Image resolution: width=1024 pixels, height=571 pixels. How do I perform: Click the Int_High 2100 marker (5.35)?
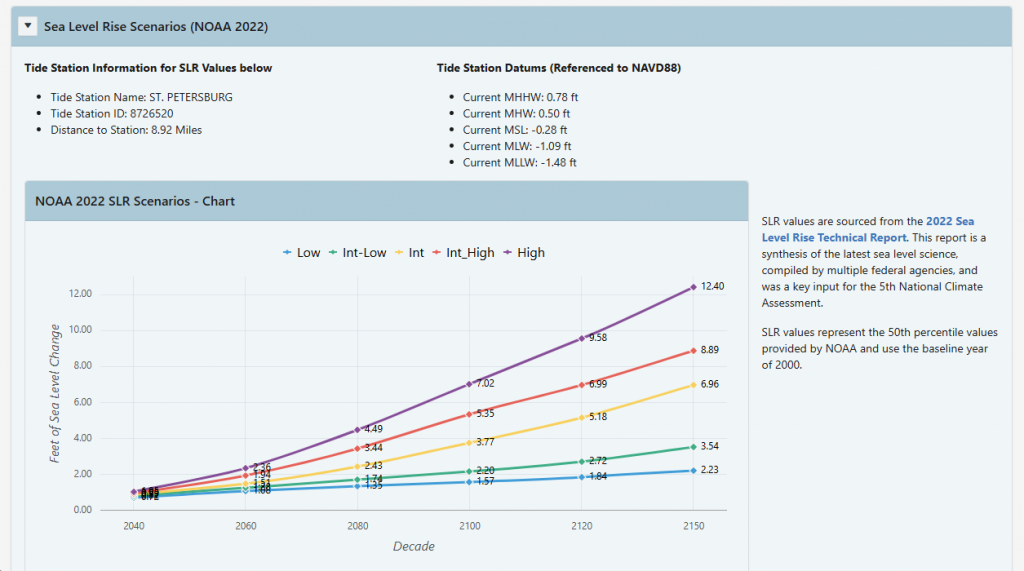coord(471,414)
